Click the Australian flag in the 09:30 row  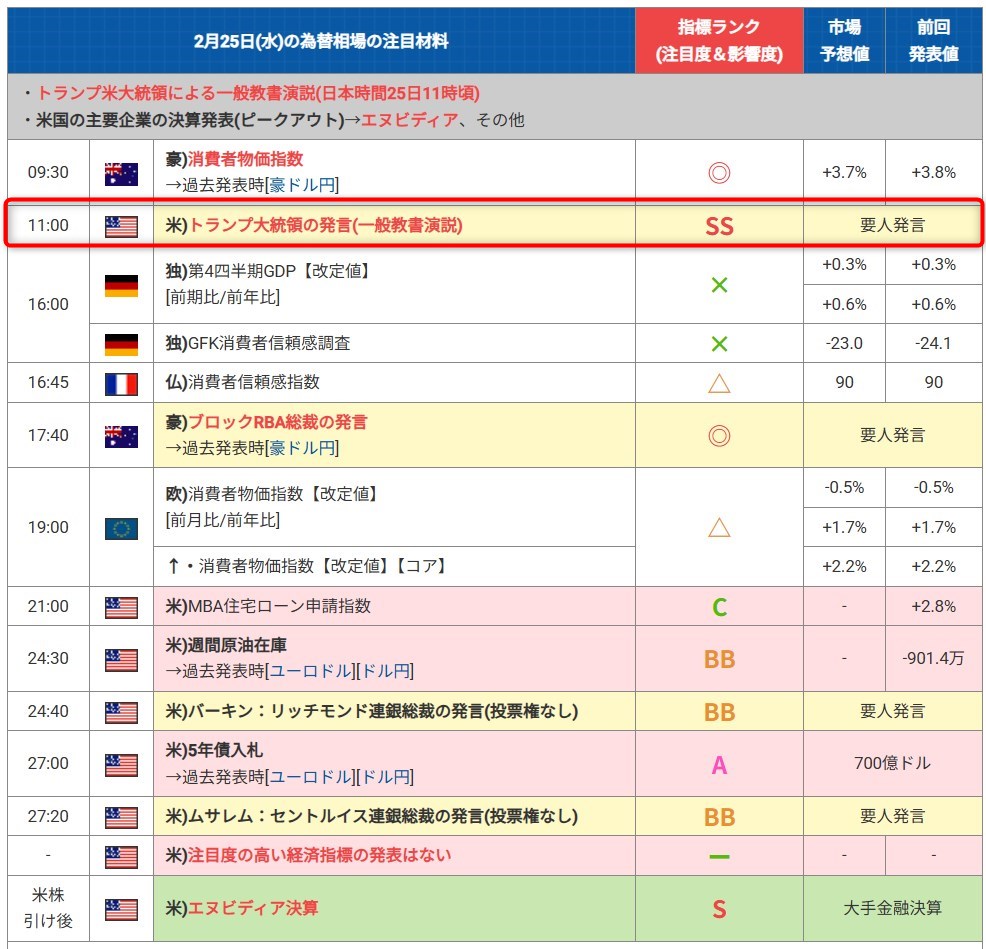click(121, 173)
